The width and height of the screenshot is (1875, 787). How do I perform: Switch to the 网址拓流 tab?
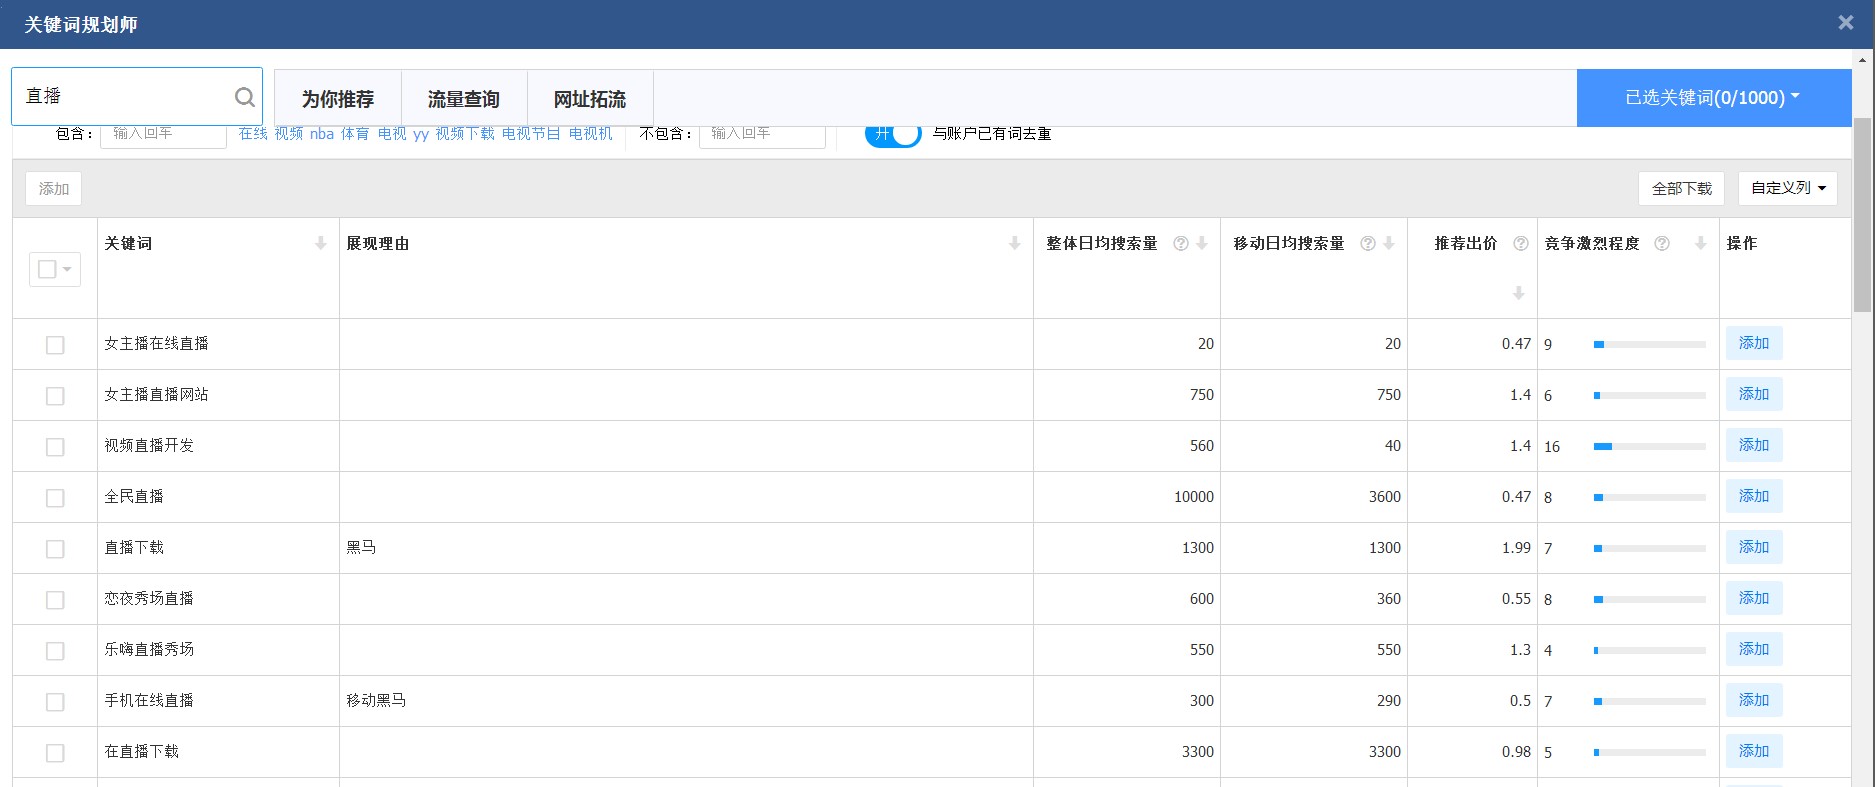[x=590, y=99]
